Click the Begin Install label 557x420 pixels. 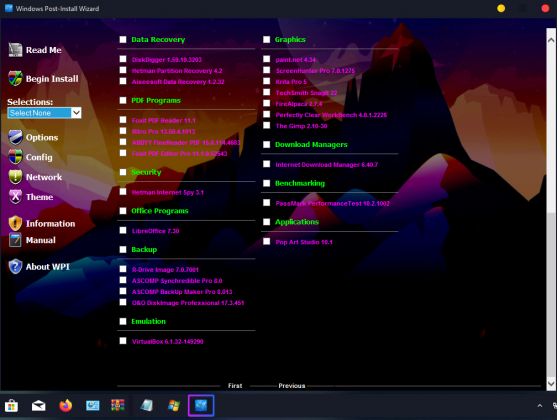click(x=52, y=79)
